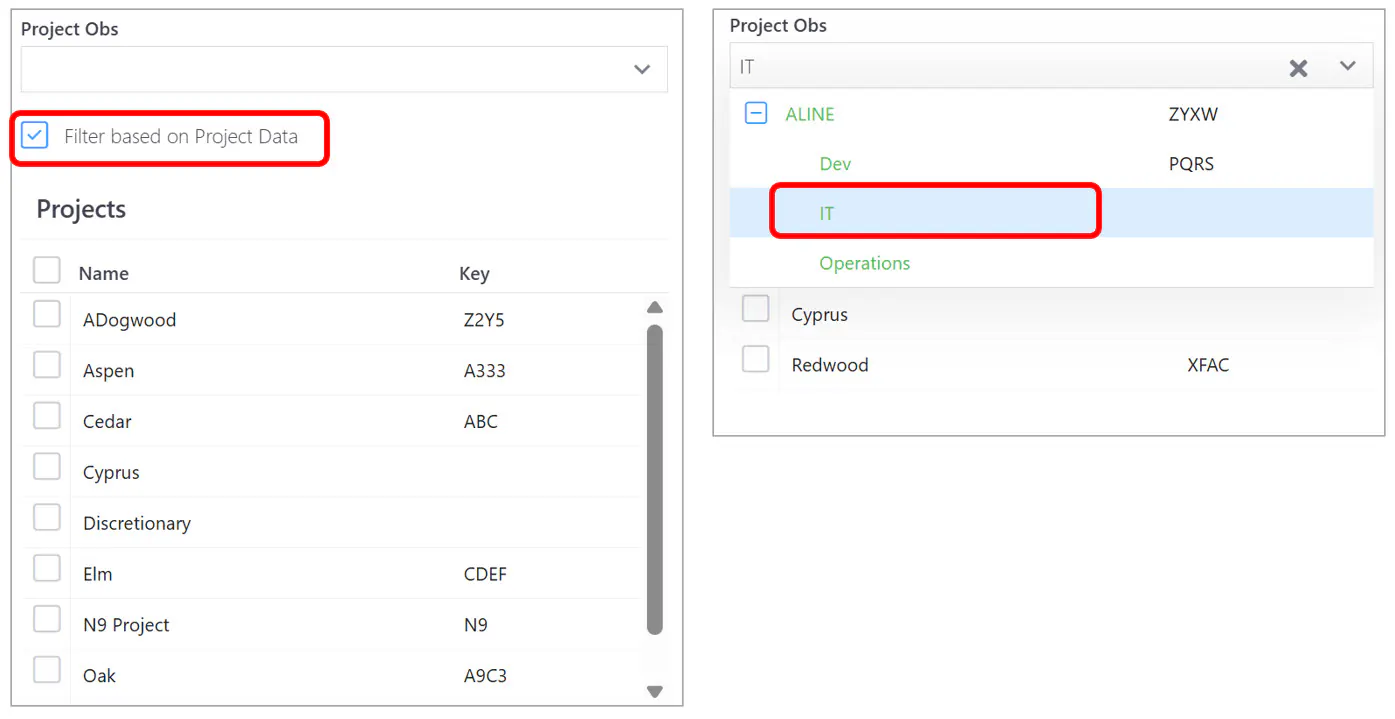Viewport: 1395px width, 719px height.
Task: Check the Elm project checkbox
Action: (x=47, y=569)
